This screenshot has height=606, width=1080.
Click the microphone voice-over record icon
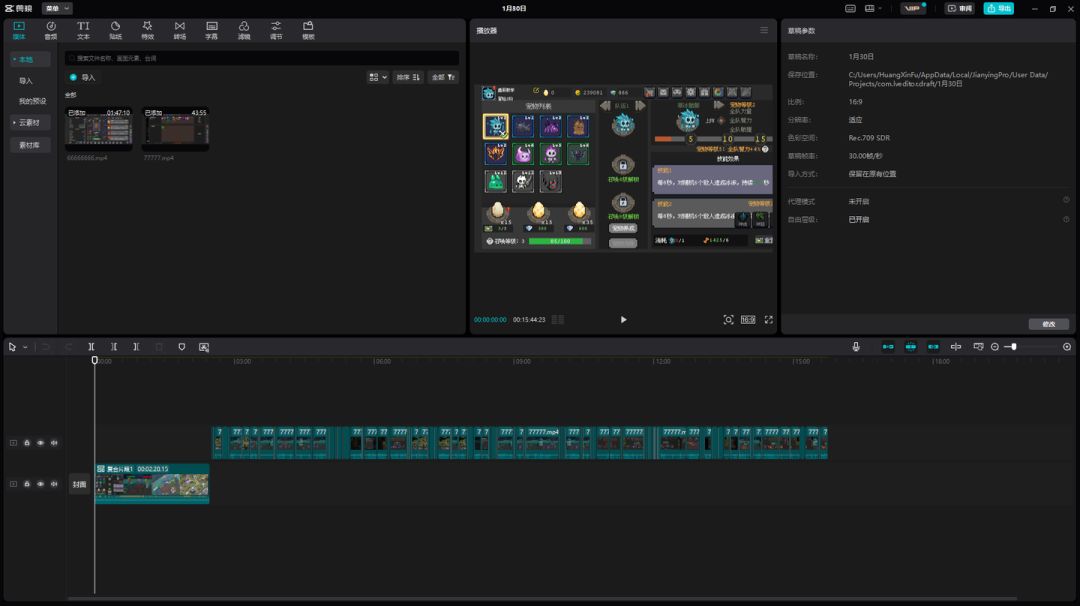pos(856,347)
